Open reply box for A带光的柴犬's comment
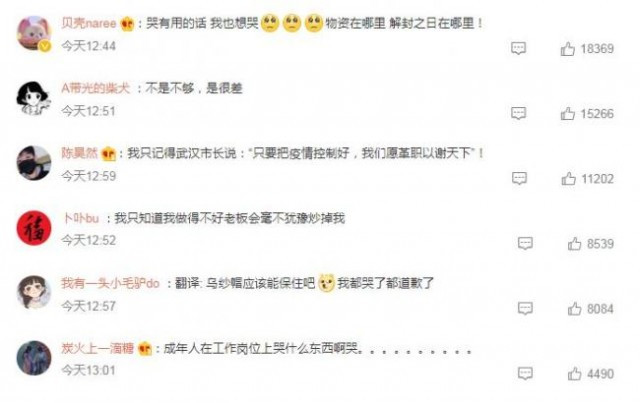 518,113
